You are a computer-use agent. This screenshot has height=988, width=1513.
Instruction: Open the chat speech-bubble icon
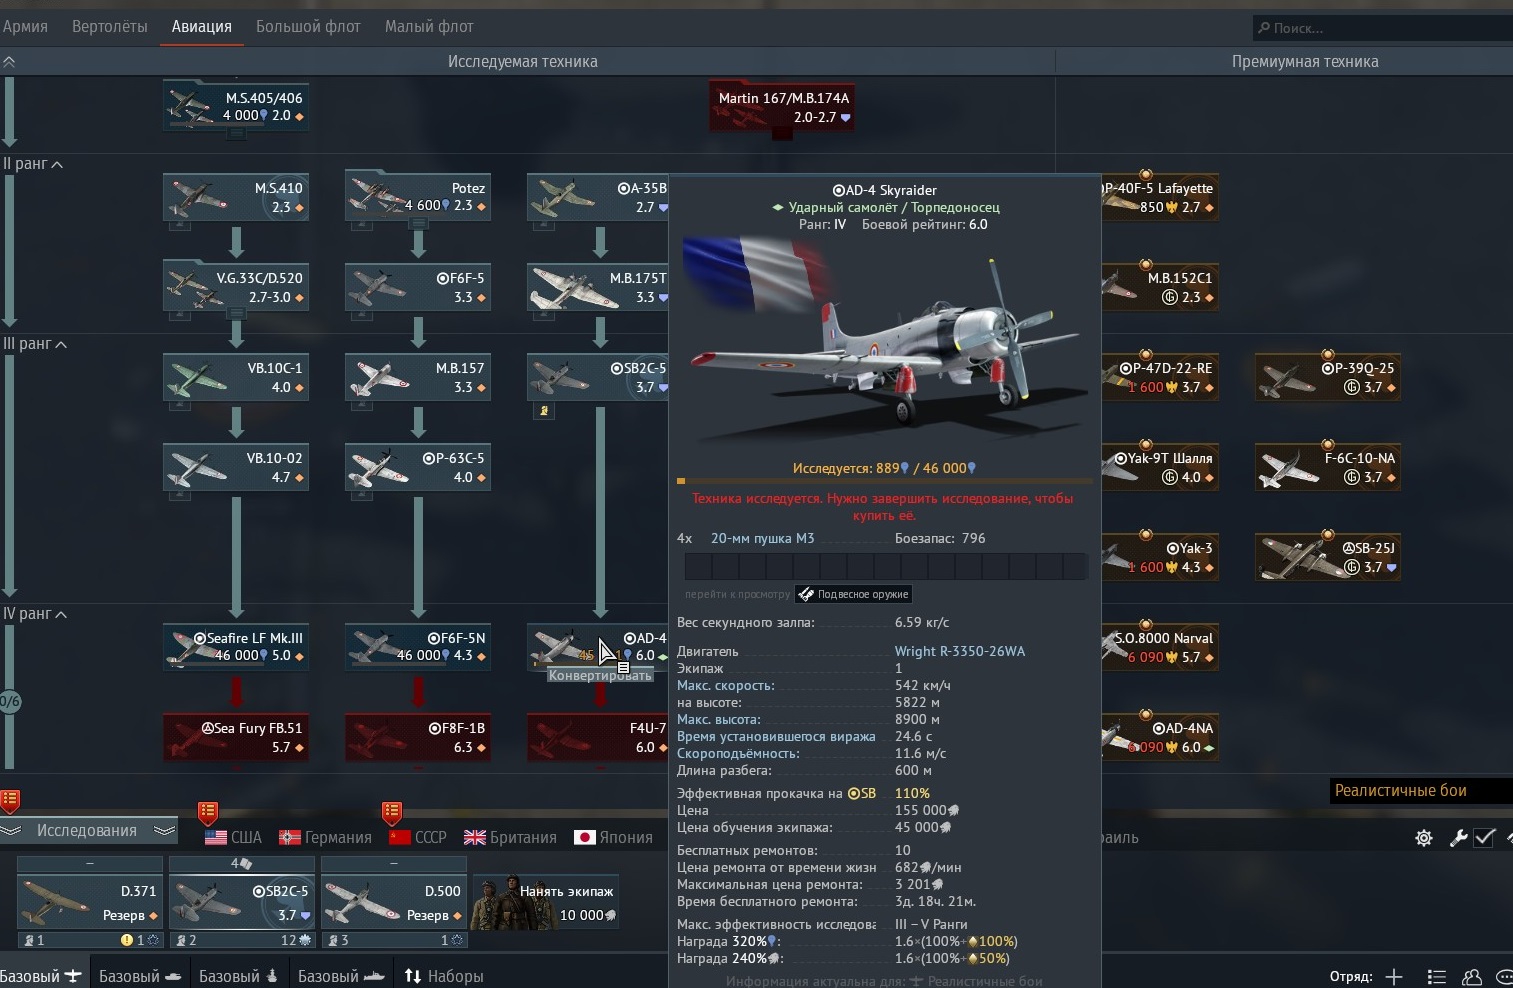1504,977
